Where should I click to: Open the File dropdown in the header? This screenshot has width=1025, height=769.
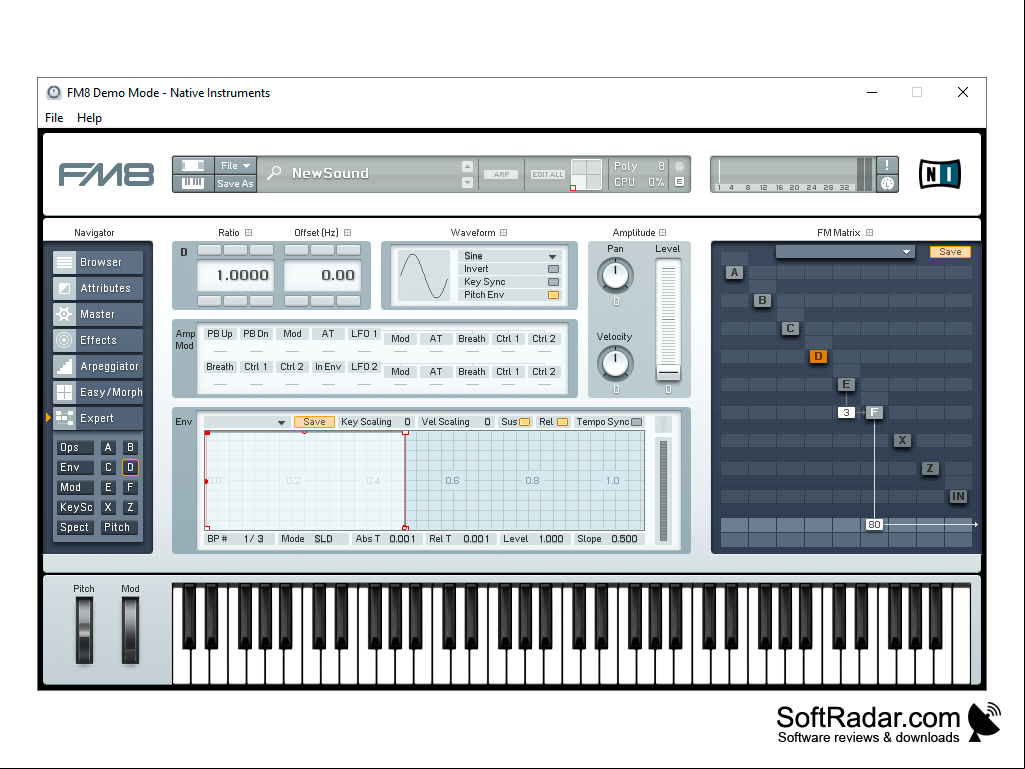coord(235,165)
